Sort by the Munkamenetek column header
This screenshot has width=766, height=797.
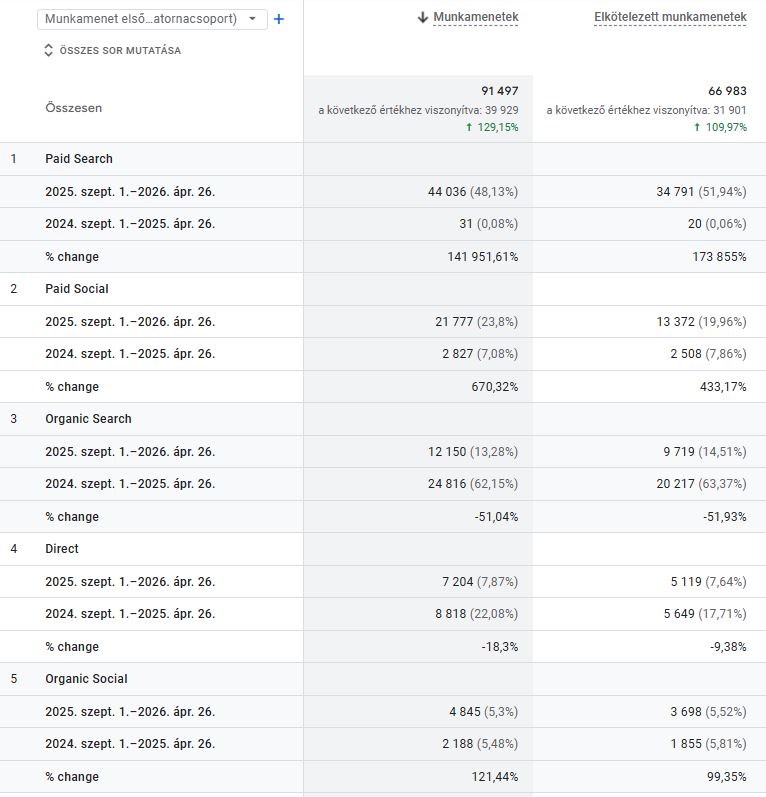tap(475, 17)
